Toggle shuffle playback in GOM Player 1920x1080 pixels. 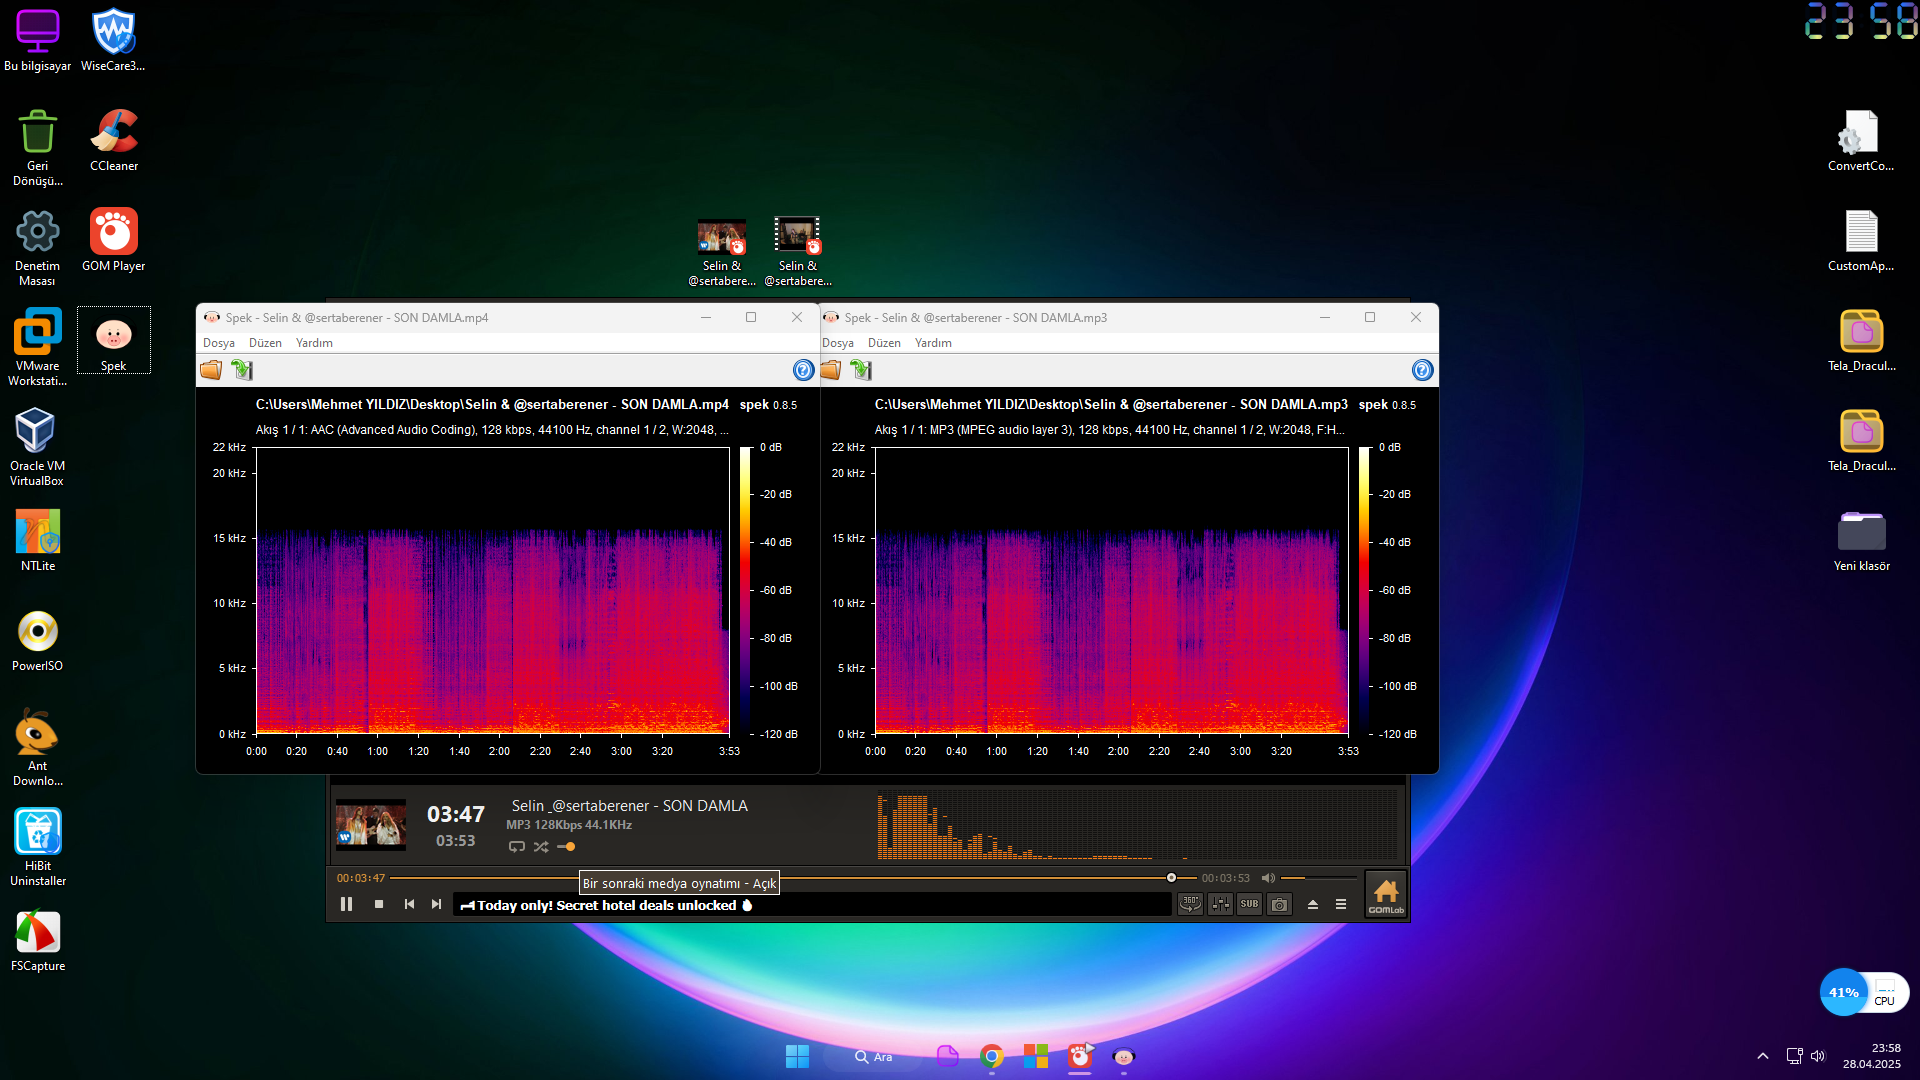[x=541, y=847]
